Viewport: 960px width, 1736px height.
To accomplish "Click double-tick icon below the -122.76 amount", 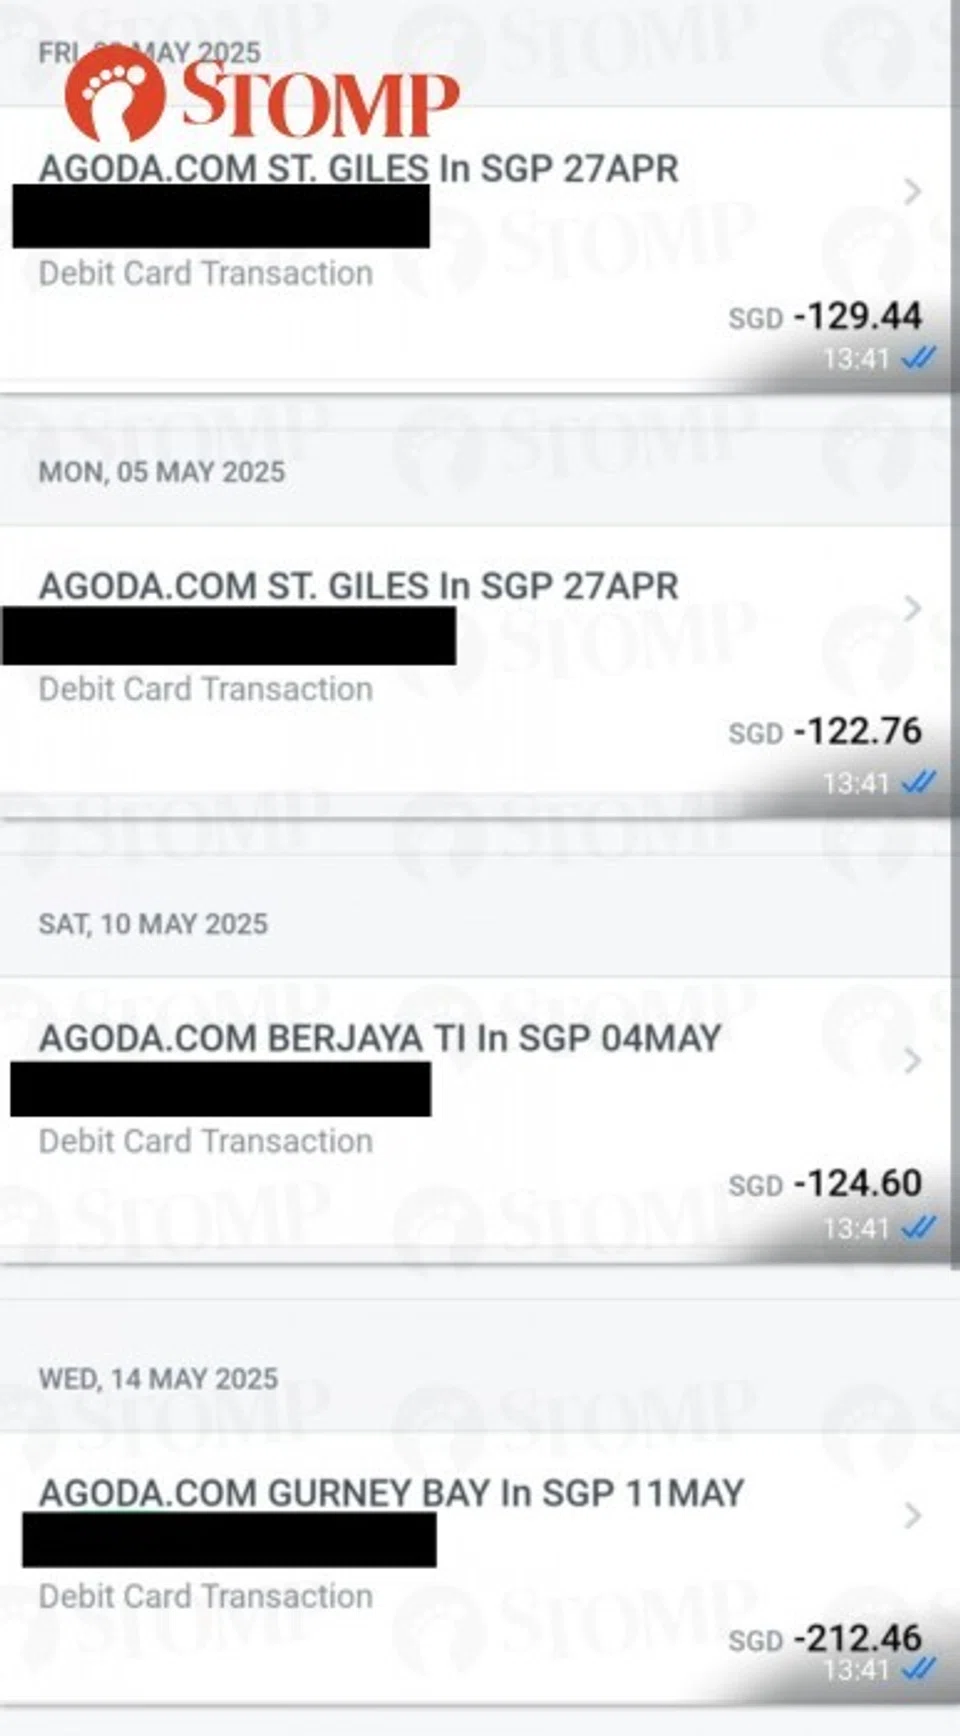I will 918,782.
